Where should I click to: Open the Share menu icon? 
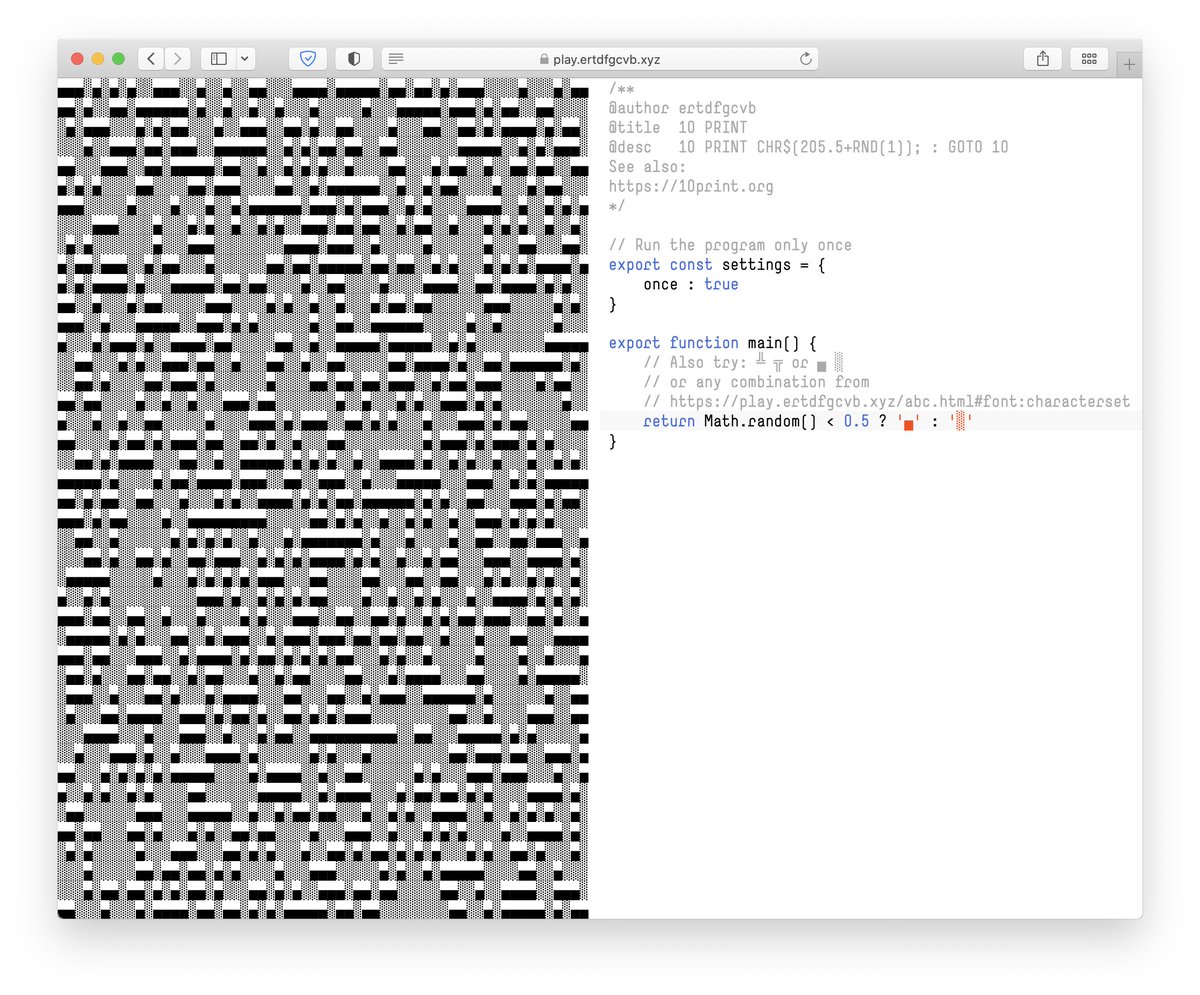(1043, 59)
